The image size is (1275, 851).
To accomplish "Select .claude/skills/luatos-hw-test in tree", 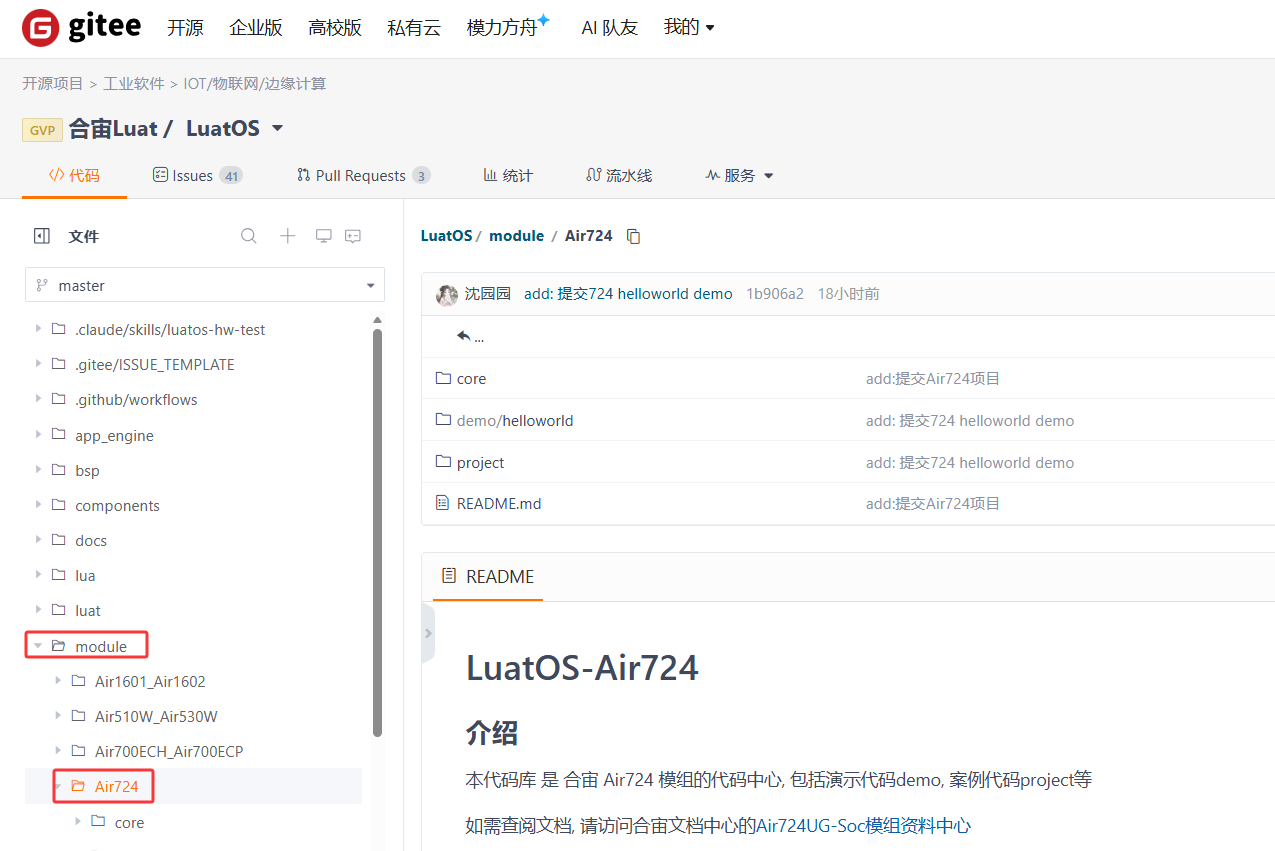I will pos(170,329).
